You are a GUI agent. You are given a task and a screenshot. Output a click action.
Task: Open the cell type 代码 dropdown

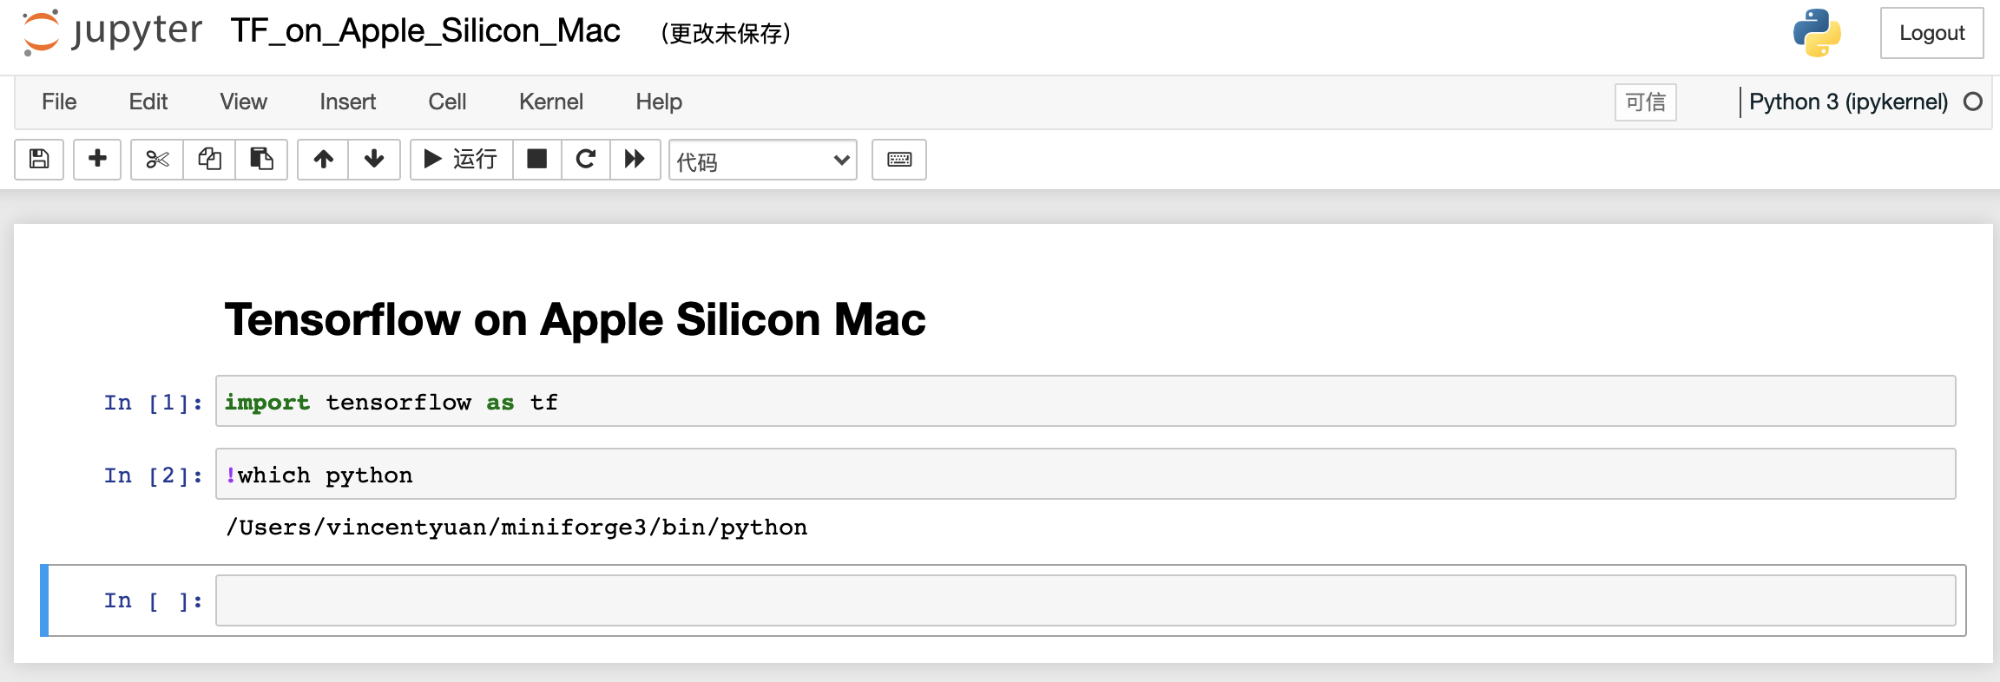763,160
